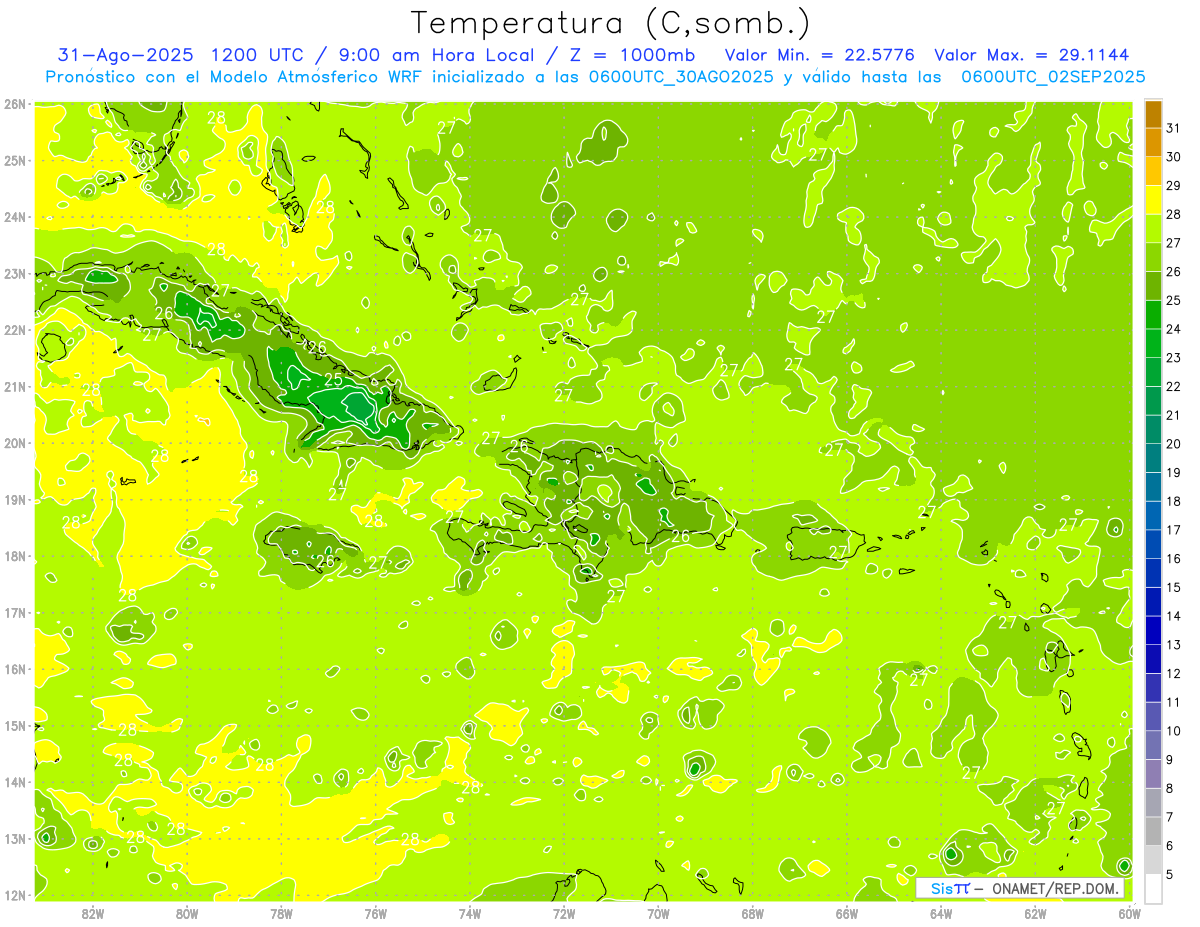
Task: Click the '12N' latitude axis label
Action: [x=15, y=895]
